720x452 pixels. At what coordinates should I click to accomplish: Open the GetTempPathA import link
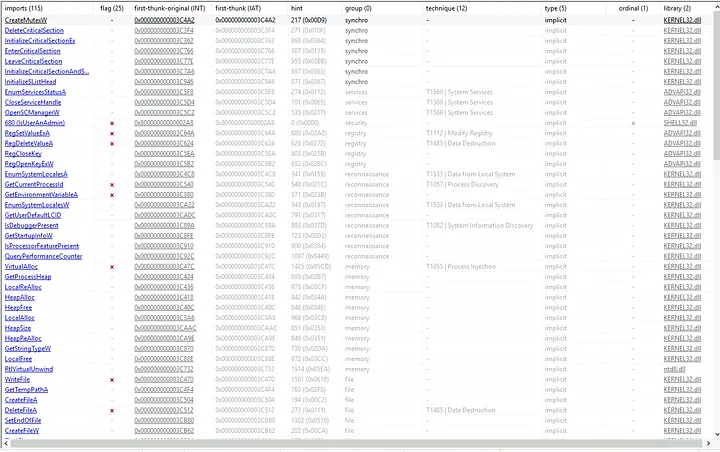pyautogui.click(x=26, y=390)
